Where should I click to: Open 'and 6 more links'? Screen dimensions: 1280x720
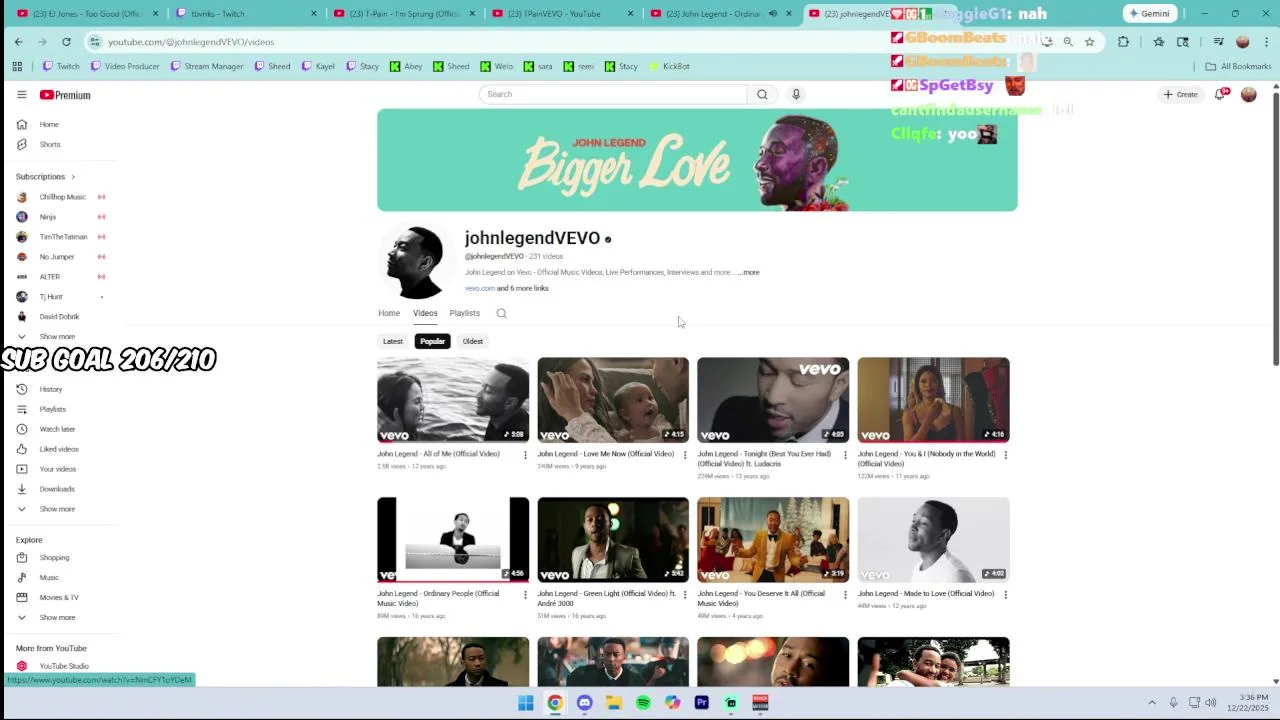(523, 288)
